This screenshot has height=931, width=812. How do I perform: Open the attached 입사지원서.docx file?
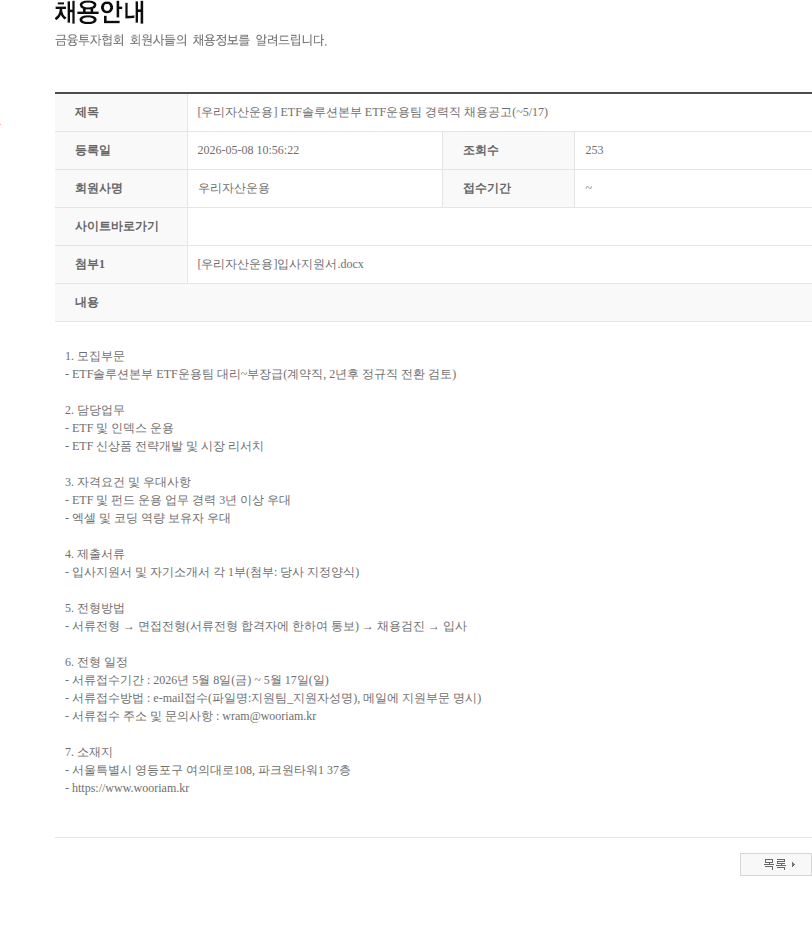pyautogui.click(x=280, y=264)
